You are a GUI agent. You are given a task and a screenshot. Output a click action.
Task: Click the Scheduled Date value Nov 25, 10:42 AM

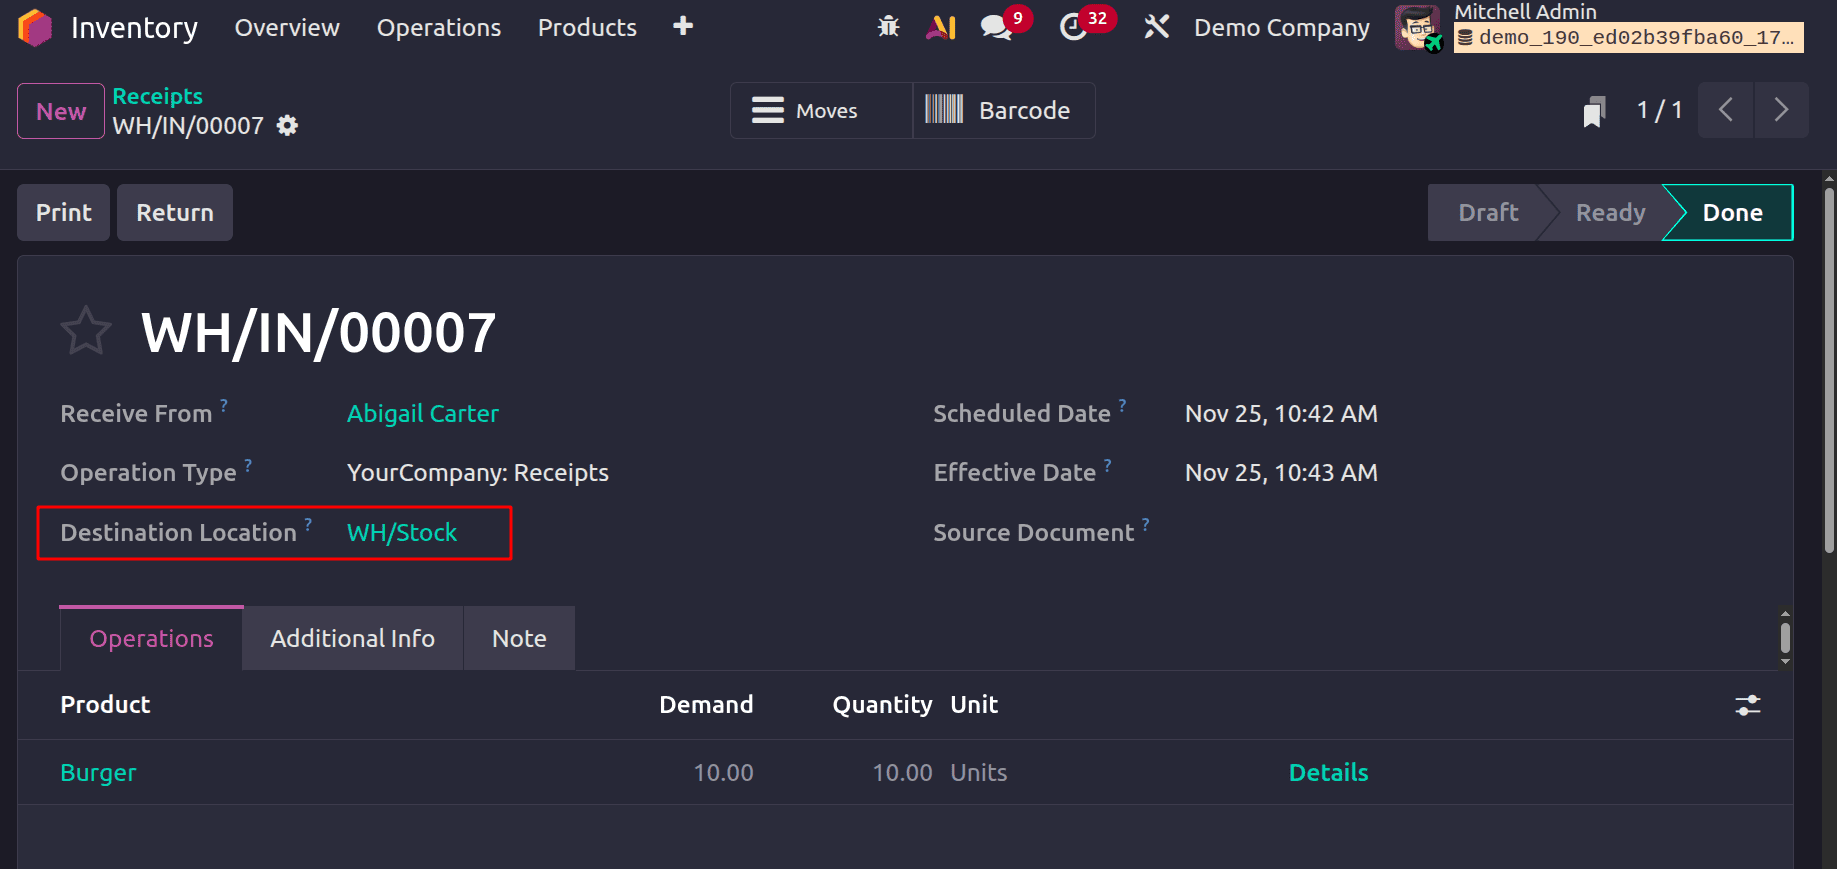1281,413
